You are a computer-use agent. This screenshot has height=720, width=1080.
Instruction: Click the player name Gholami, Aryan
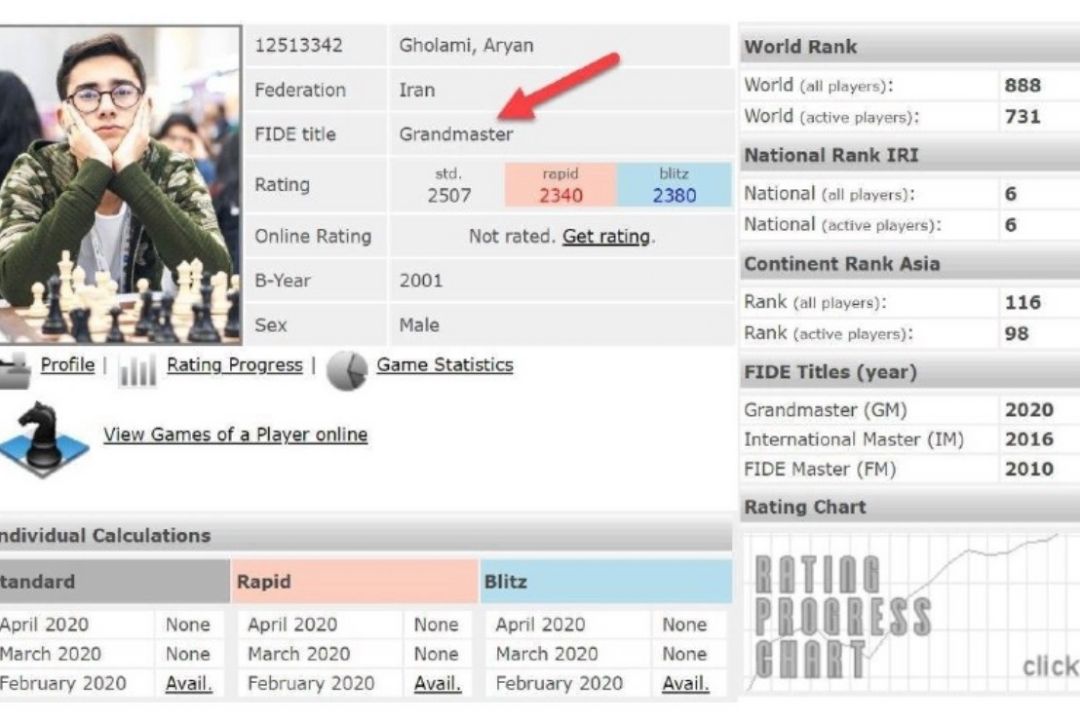[466, 45]
